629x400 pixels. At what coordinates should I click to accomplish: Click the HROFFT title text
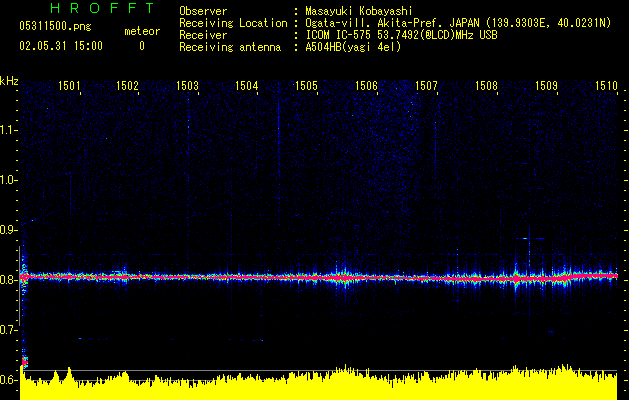click(102, 8)
